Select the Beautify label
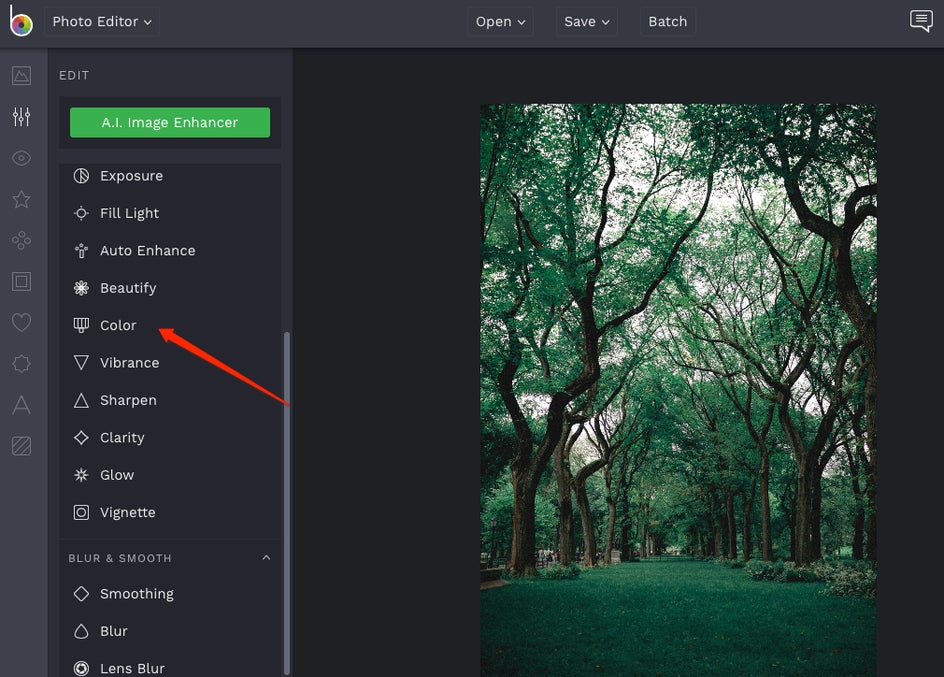 [128, 288]
